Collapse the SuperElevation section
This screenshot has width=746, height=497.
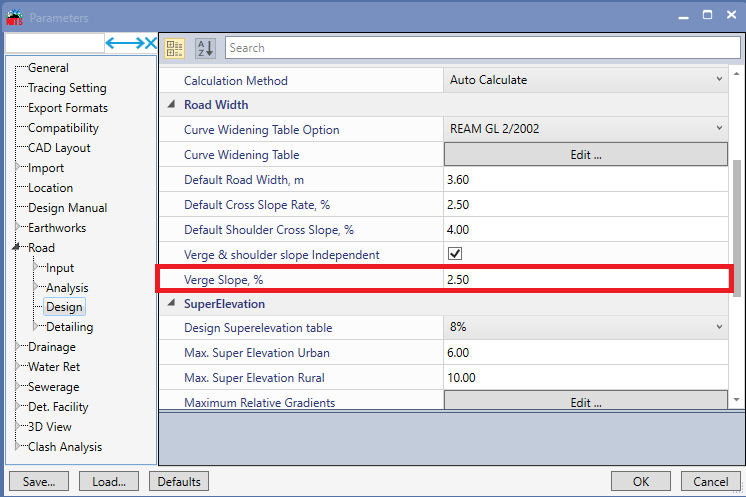click(x=171, y=303)
